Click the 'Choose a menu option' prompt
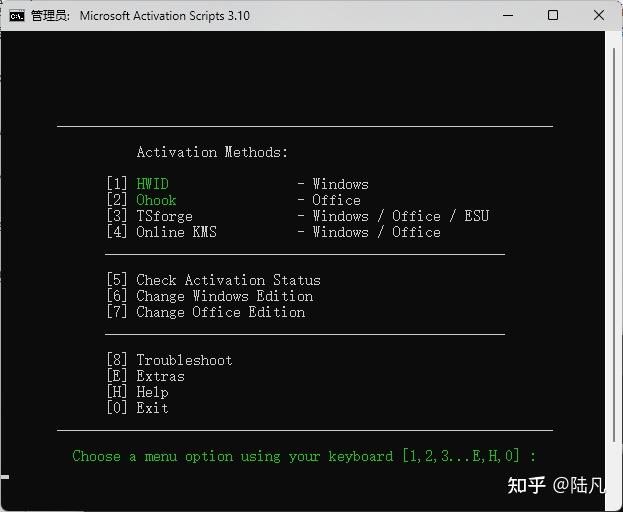623x512 pixels. click(x=304, y=456)
